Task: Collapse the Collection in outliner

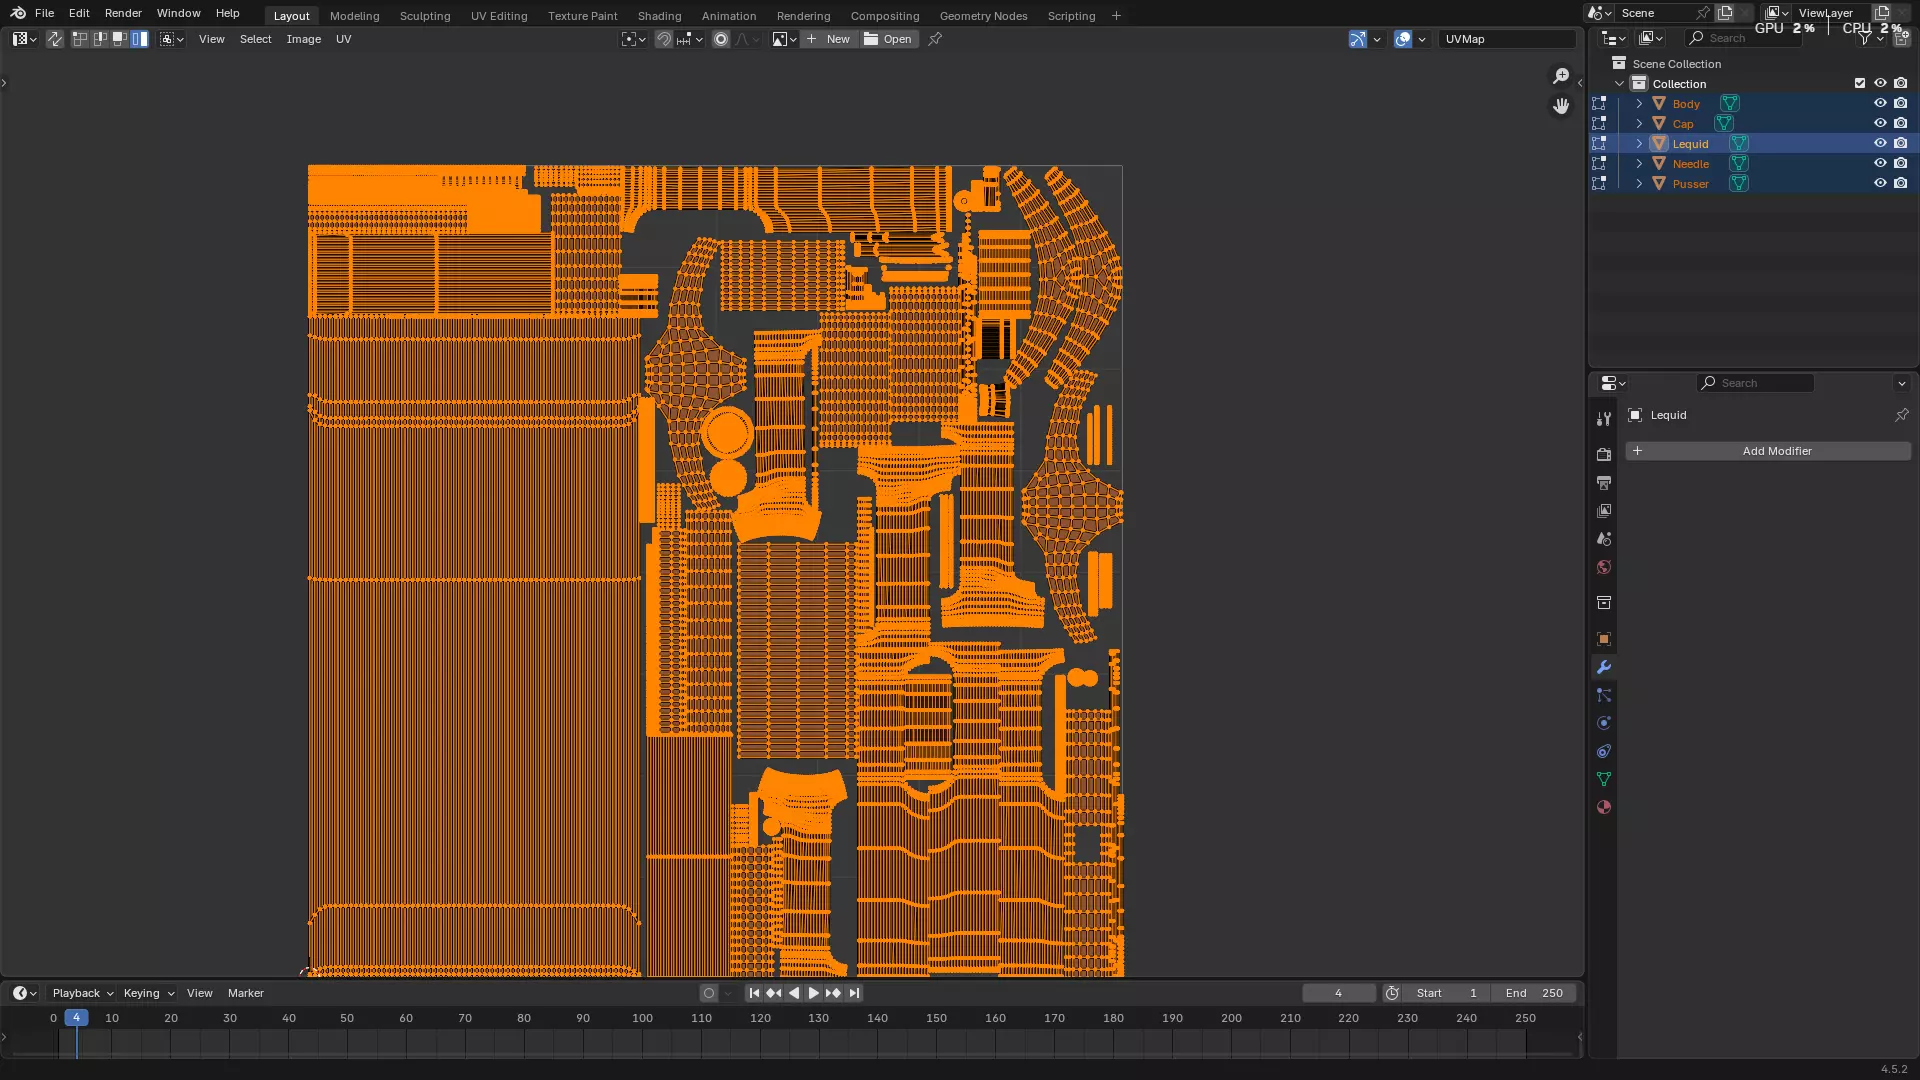Action: 1620,84
